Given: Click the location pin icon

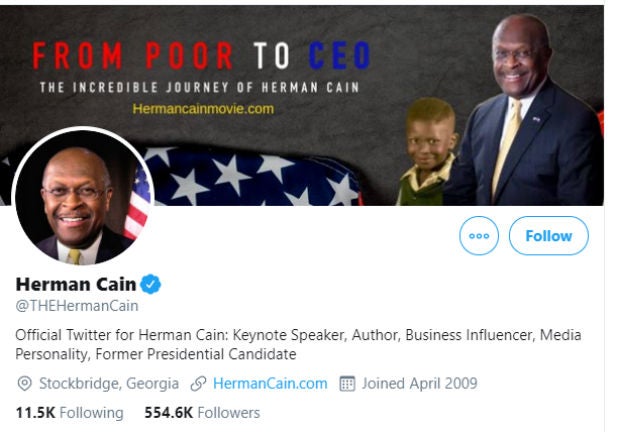Looking at the screenshot, I should point(24,383).
